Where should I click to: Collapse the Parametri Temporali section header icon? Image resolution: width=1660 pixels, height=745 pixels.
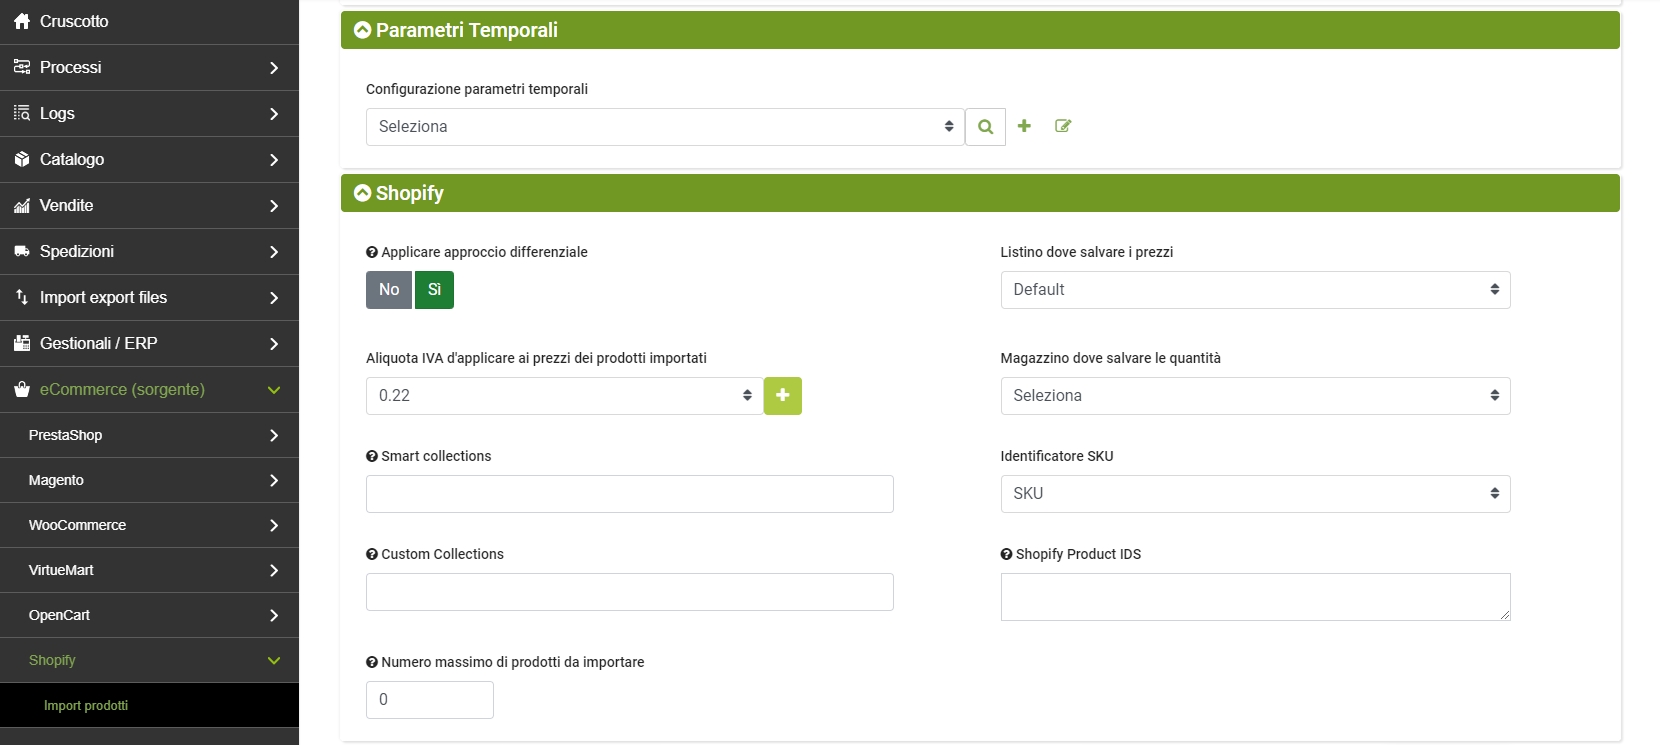[362, 30]
